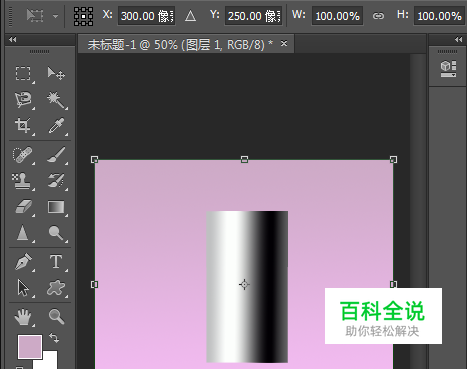Click the top-left transform handle
467x369 pixels.
pos(94,159)
